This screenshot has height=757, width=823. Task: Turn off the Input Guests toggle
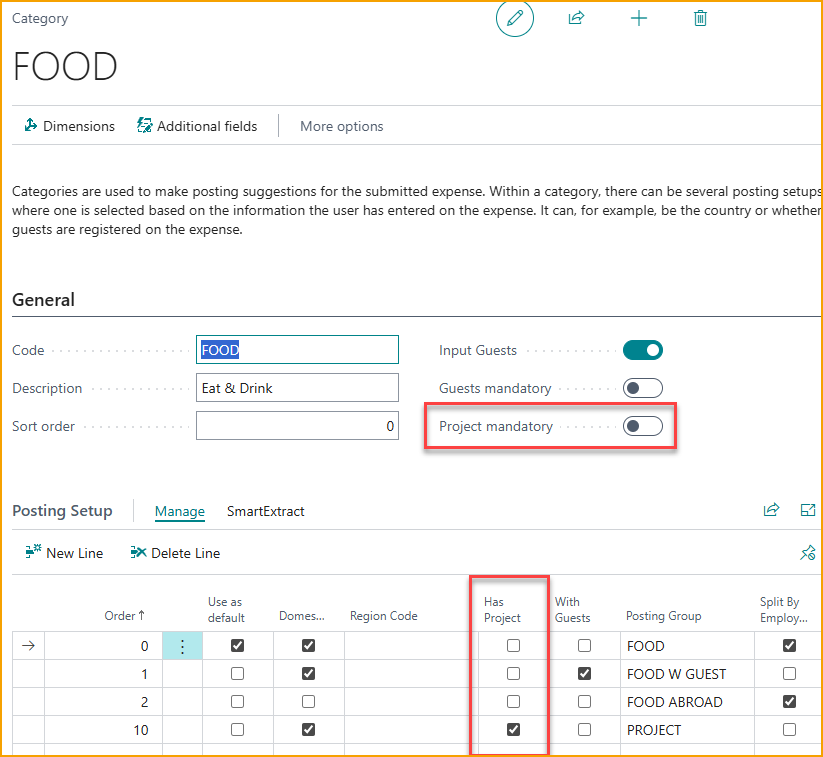coord(642,350)
